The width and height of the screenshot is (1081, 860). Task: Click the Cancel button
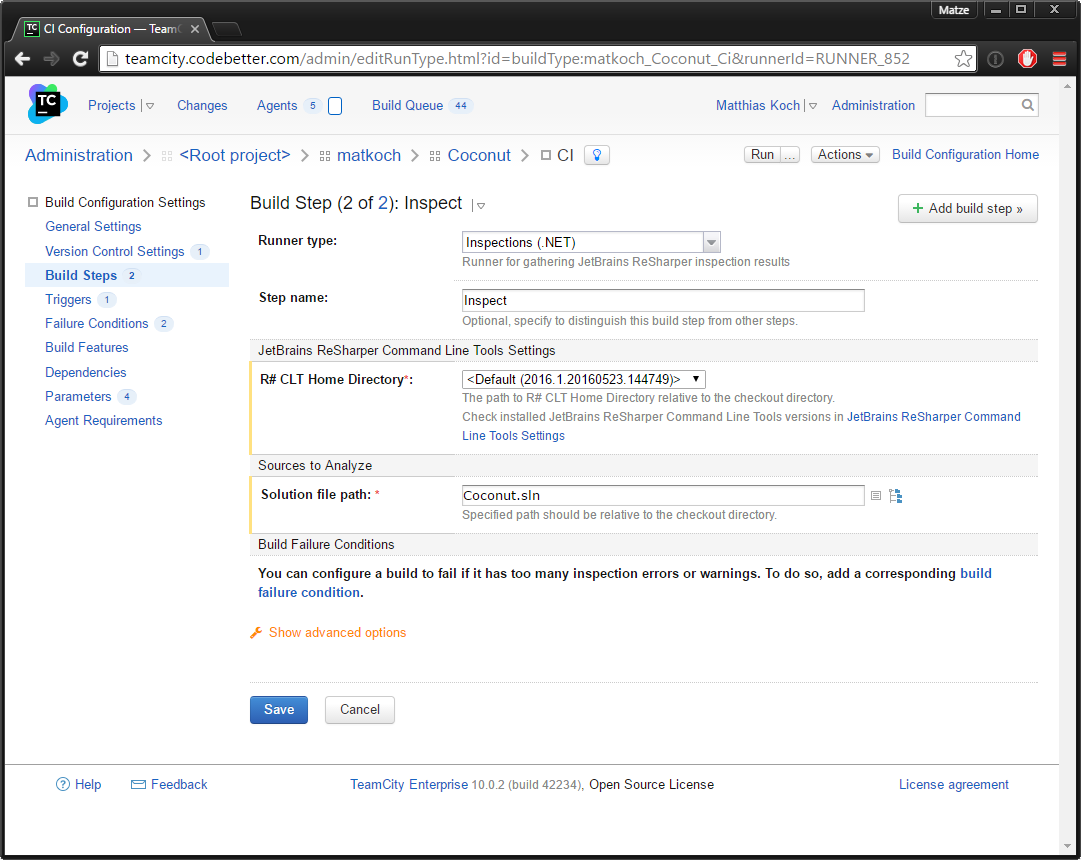pos(360,710)
